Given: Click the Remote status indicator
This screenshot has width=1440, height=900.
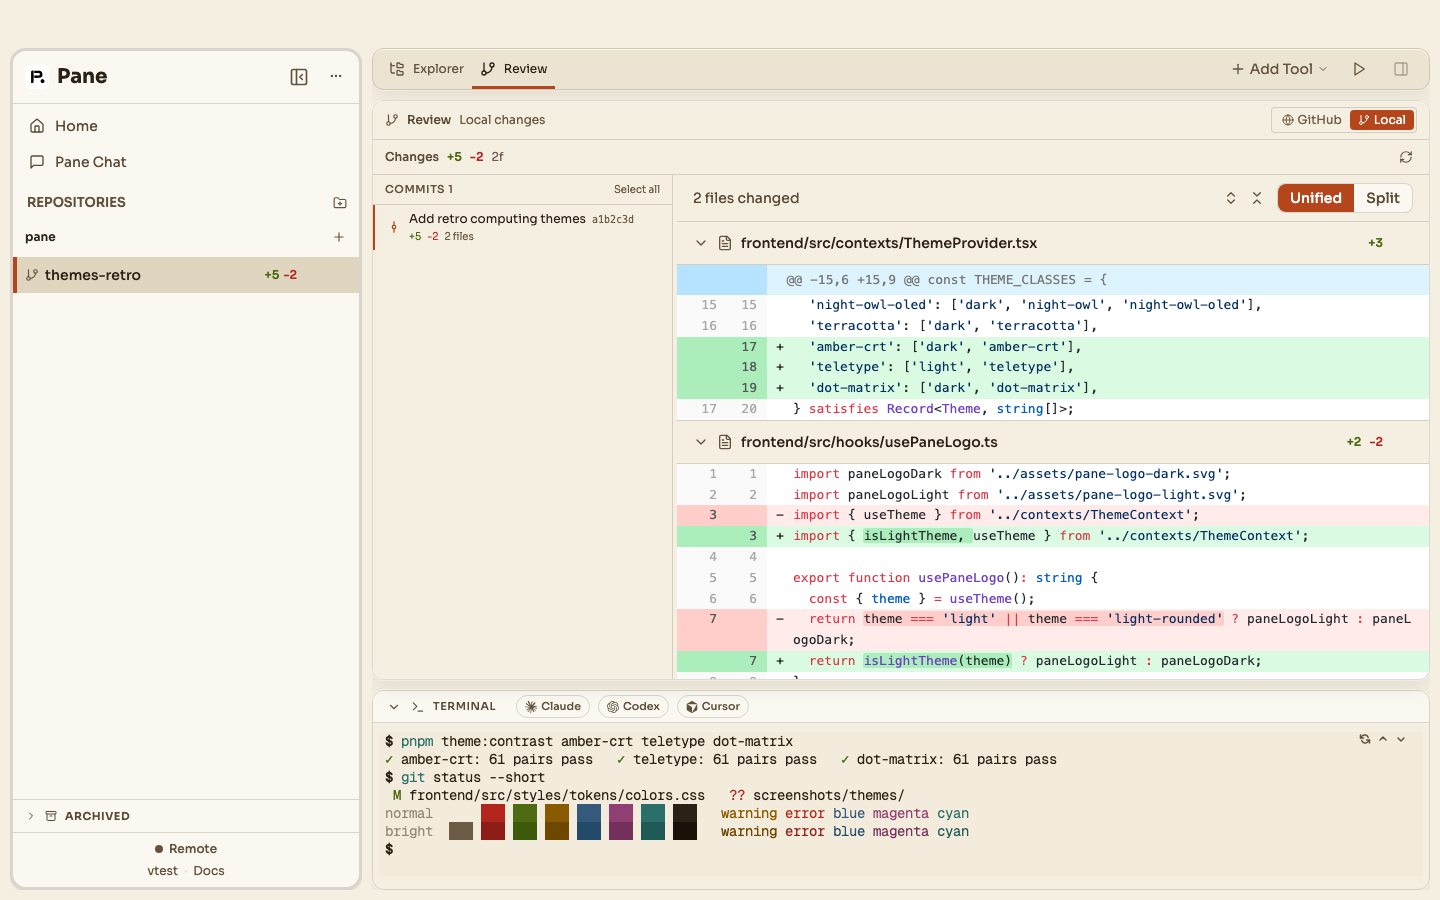Looking at the screenshot, I should pyautogui.click(x=186, y=849).
